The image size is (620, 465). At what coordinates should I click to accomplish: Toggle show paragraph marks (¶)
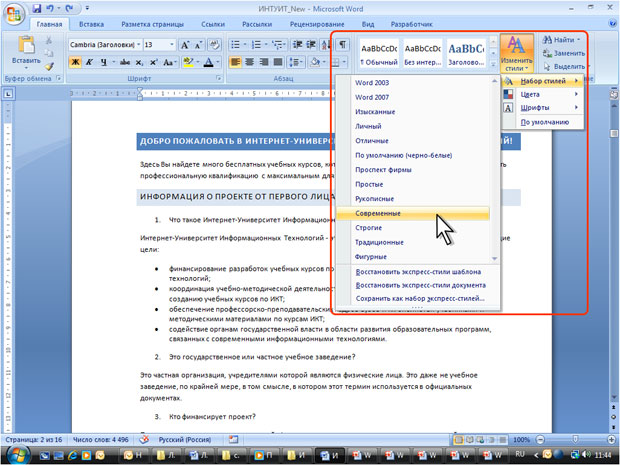[342, 44]
